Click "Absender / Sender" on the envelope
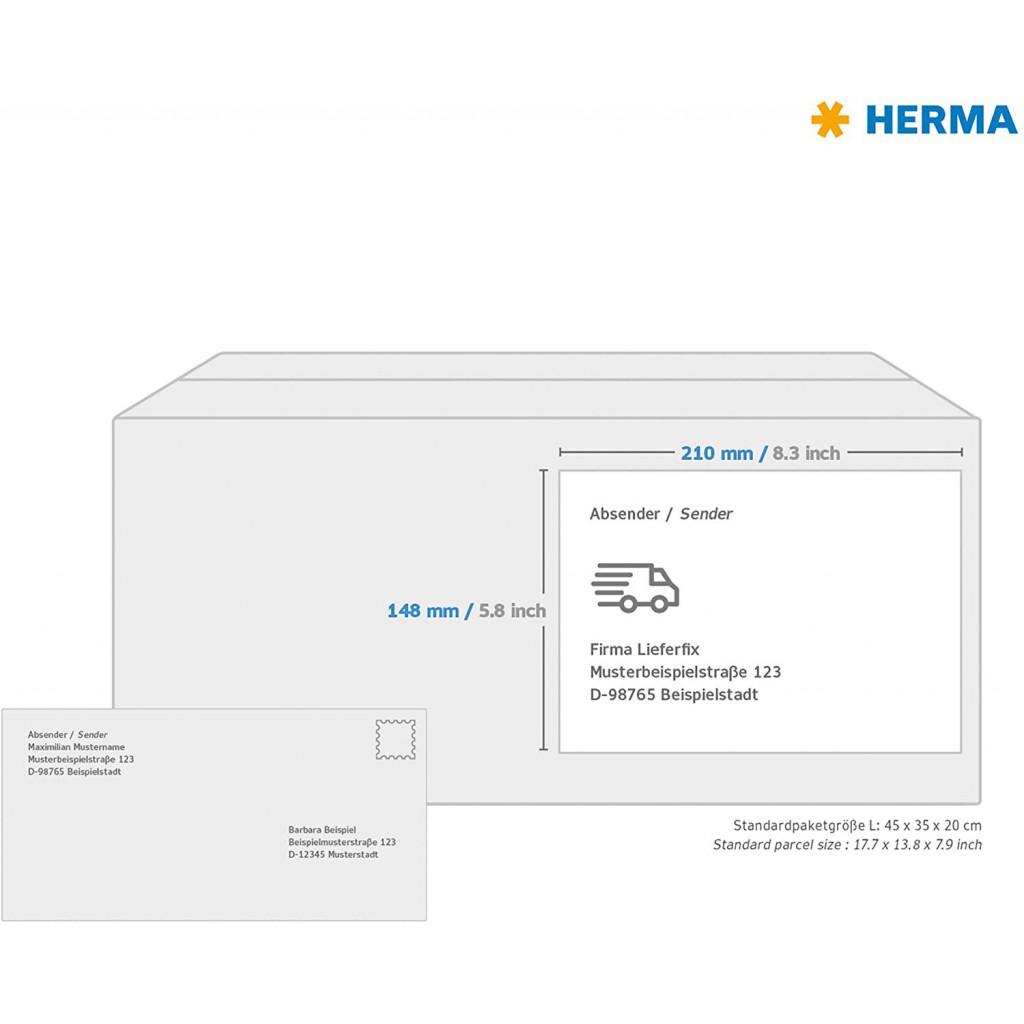 pyautogui.click(x=67, y=735)
